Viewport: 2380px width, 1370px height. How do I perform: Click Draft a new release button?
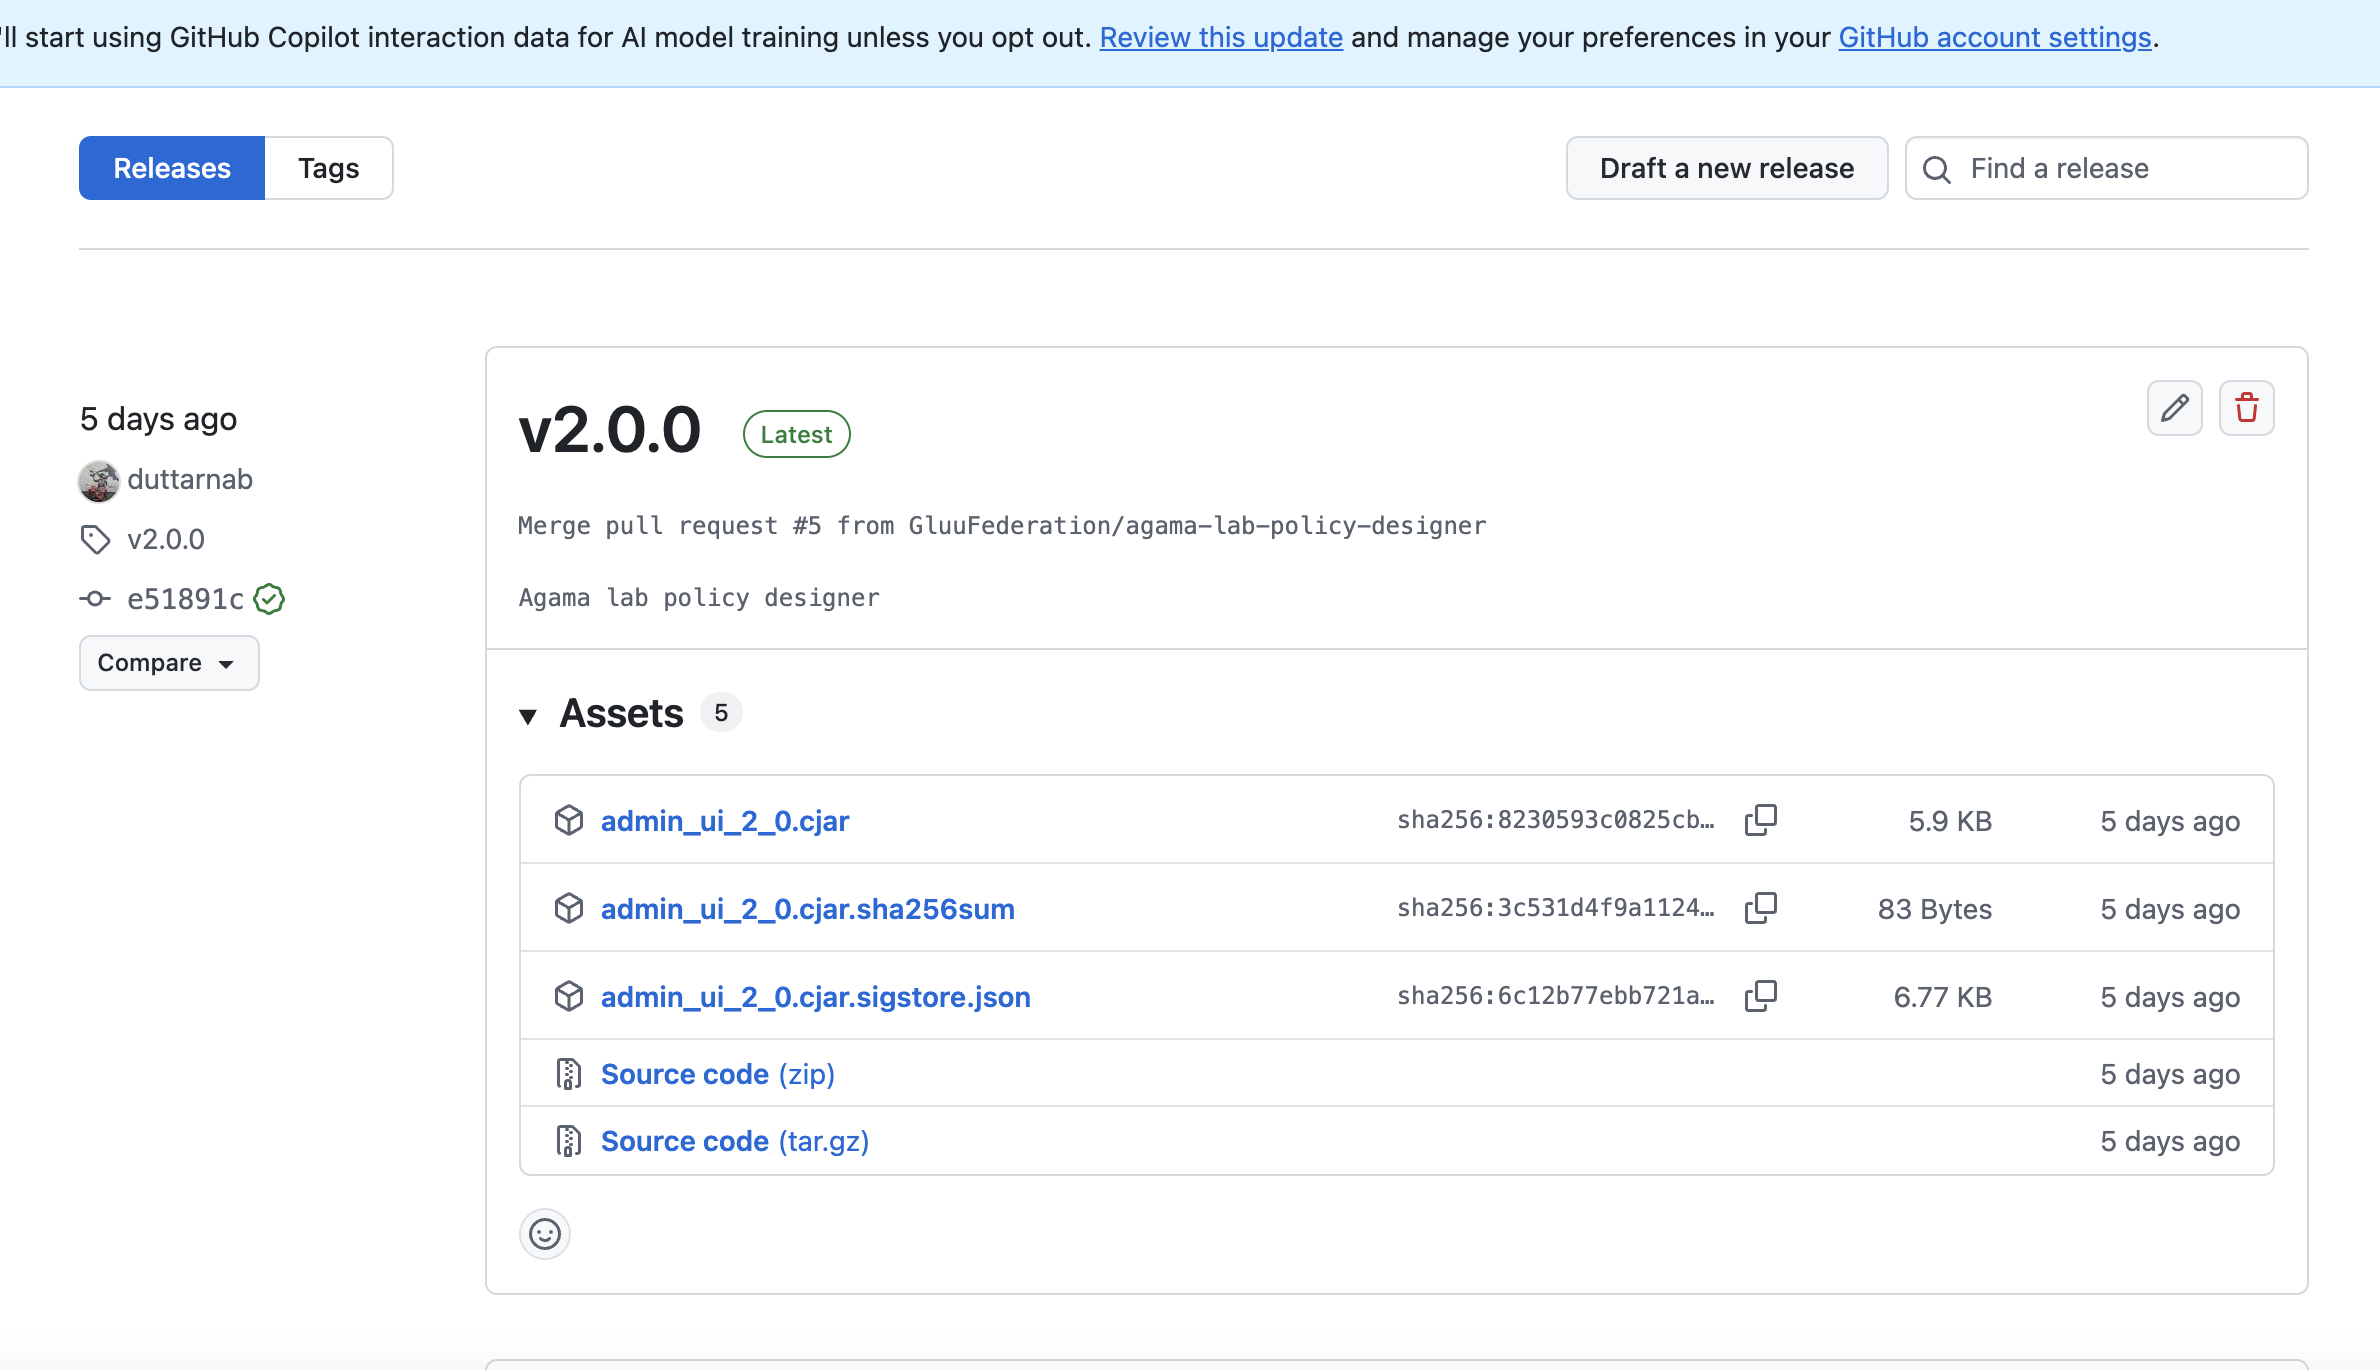(1726, 168)
